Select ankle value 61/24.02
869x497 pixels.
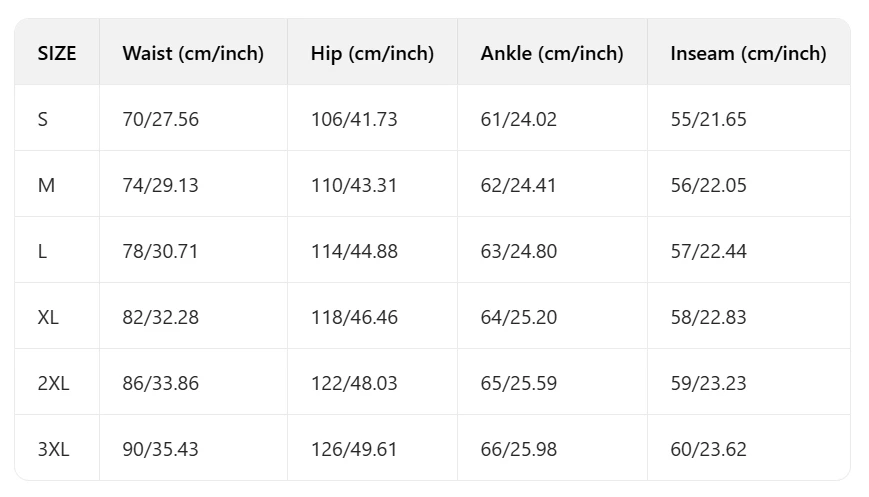(518, 119)
